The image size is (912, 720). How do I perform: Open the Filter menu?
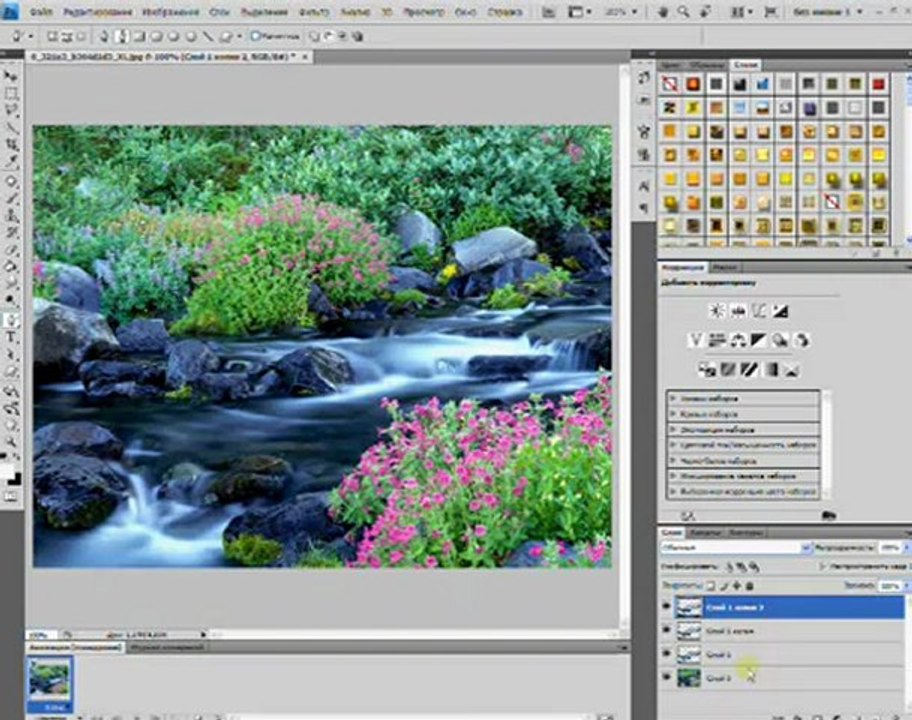pyautogui.click(x=314, y=12)
